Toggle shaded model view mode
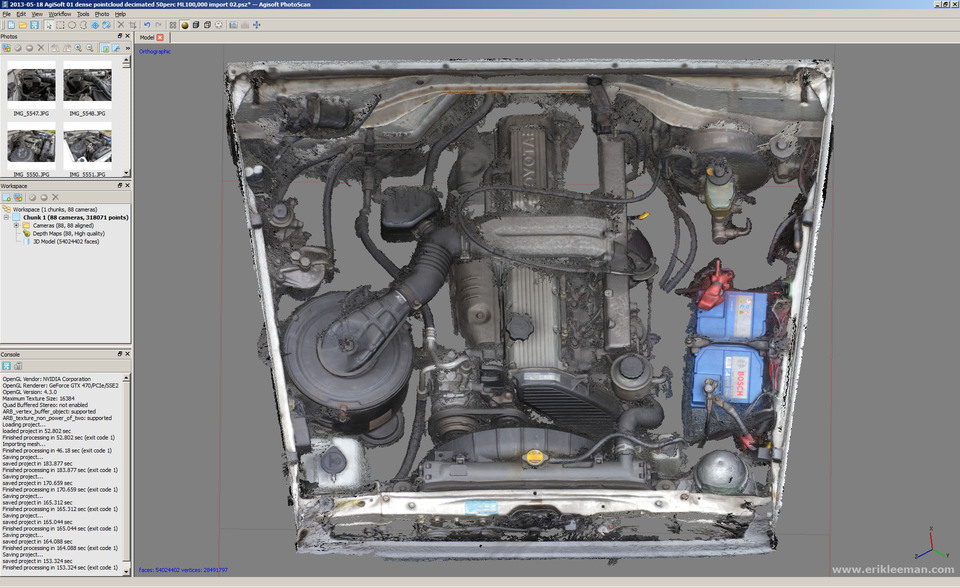The image size is (960, 588). 184,25
